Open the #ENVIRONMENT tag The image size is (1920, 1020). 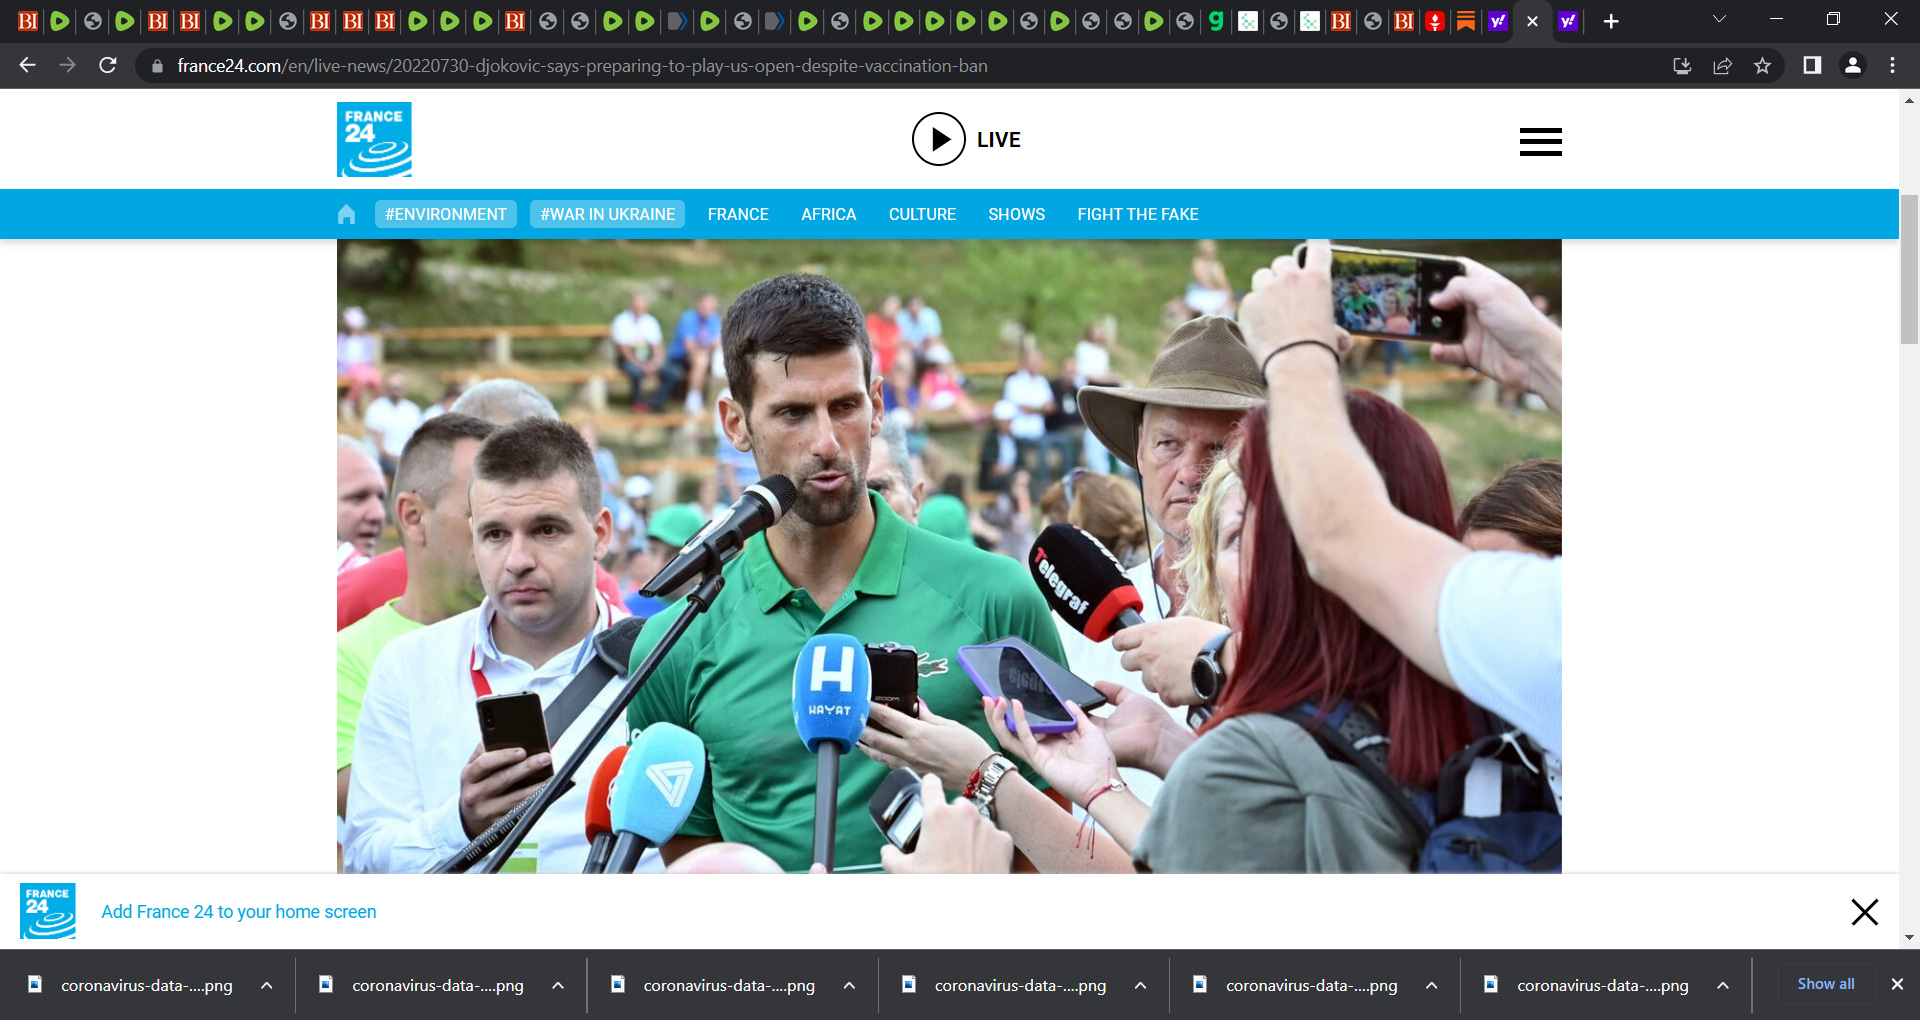pos(446,214)
